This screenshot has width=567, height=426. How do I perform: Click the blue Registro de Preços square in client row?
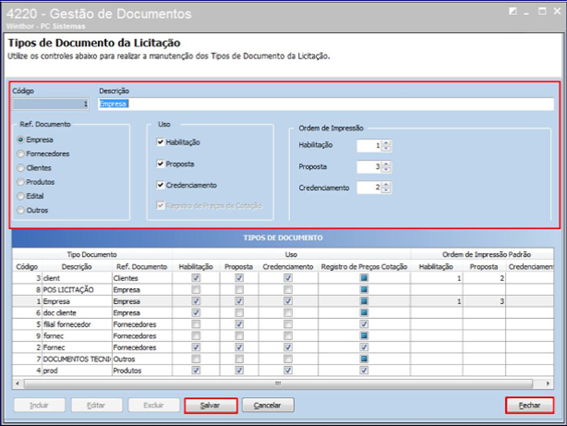pyautogui.click(x=364, y=278)
